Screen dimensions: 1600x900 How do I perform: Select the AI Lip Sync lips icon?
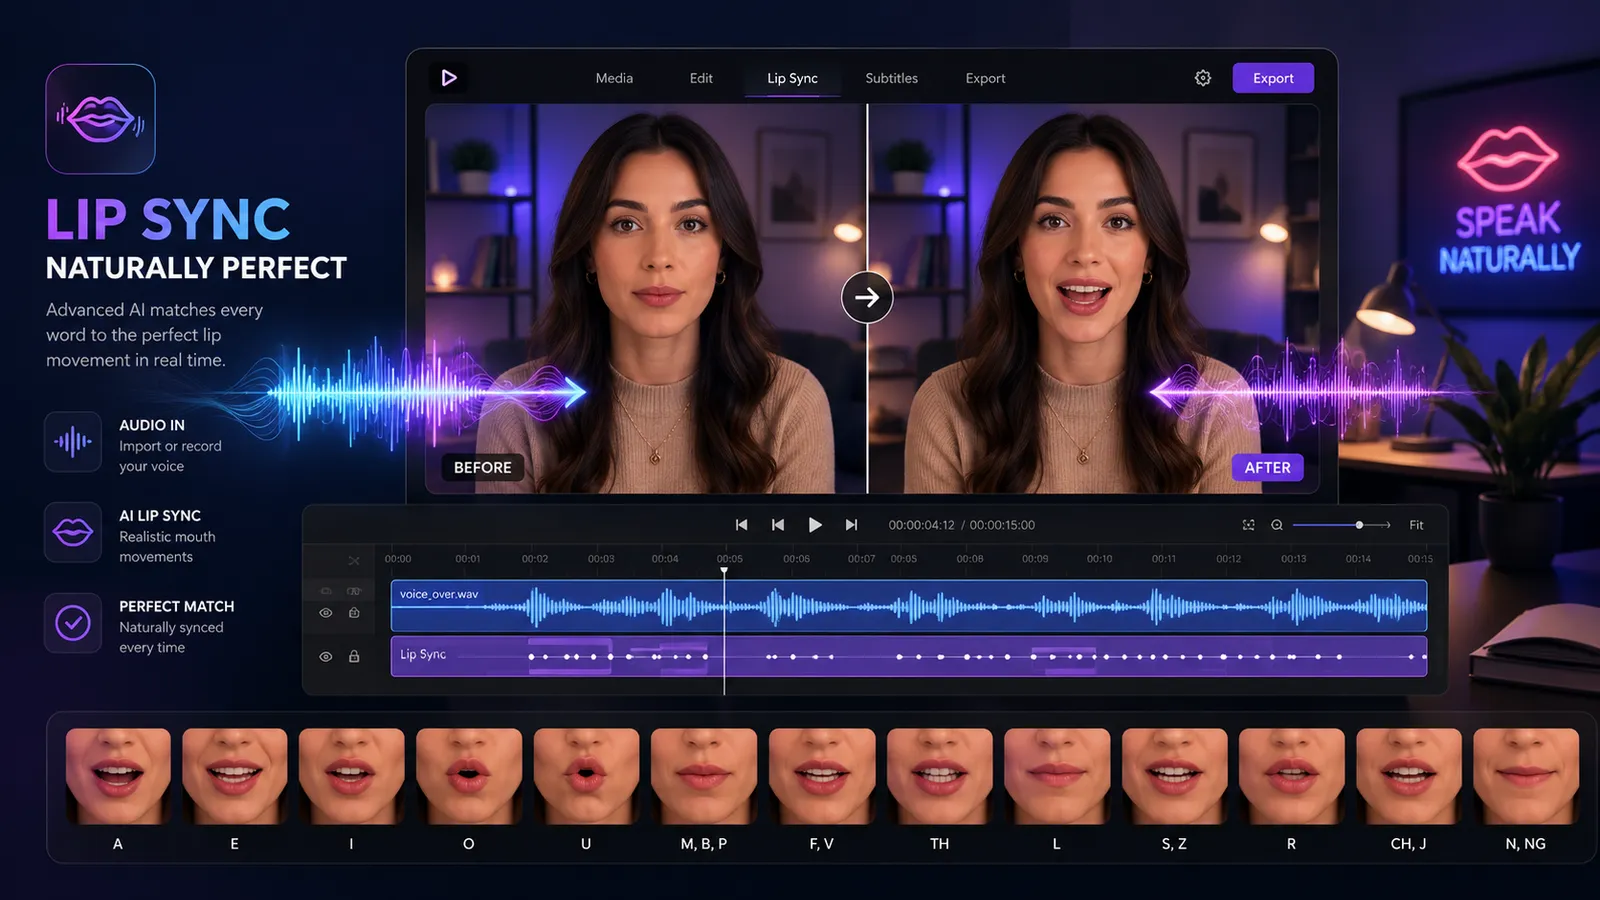point(73,532)
